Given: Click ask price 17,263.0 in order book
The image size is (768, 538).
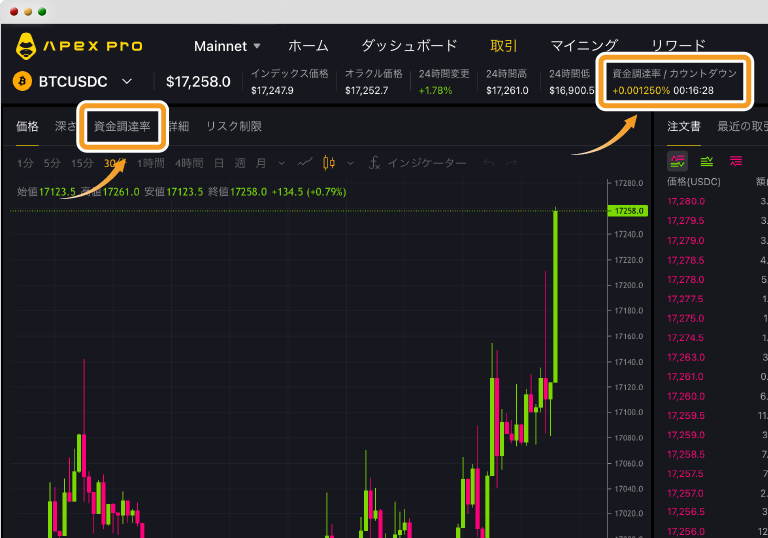Looking at the screenshot, I should click(x=686, y=358).
